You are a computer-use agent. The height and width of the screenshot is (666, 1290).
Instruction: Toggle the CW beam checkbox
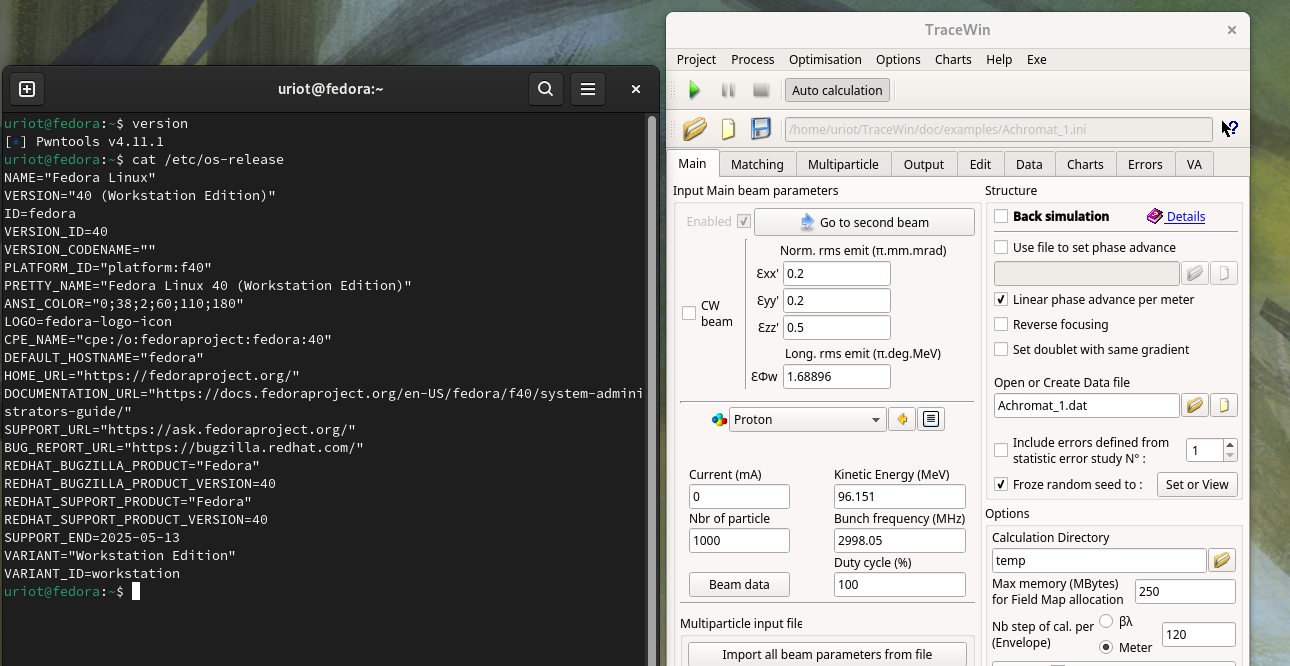coord(689,314)
